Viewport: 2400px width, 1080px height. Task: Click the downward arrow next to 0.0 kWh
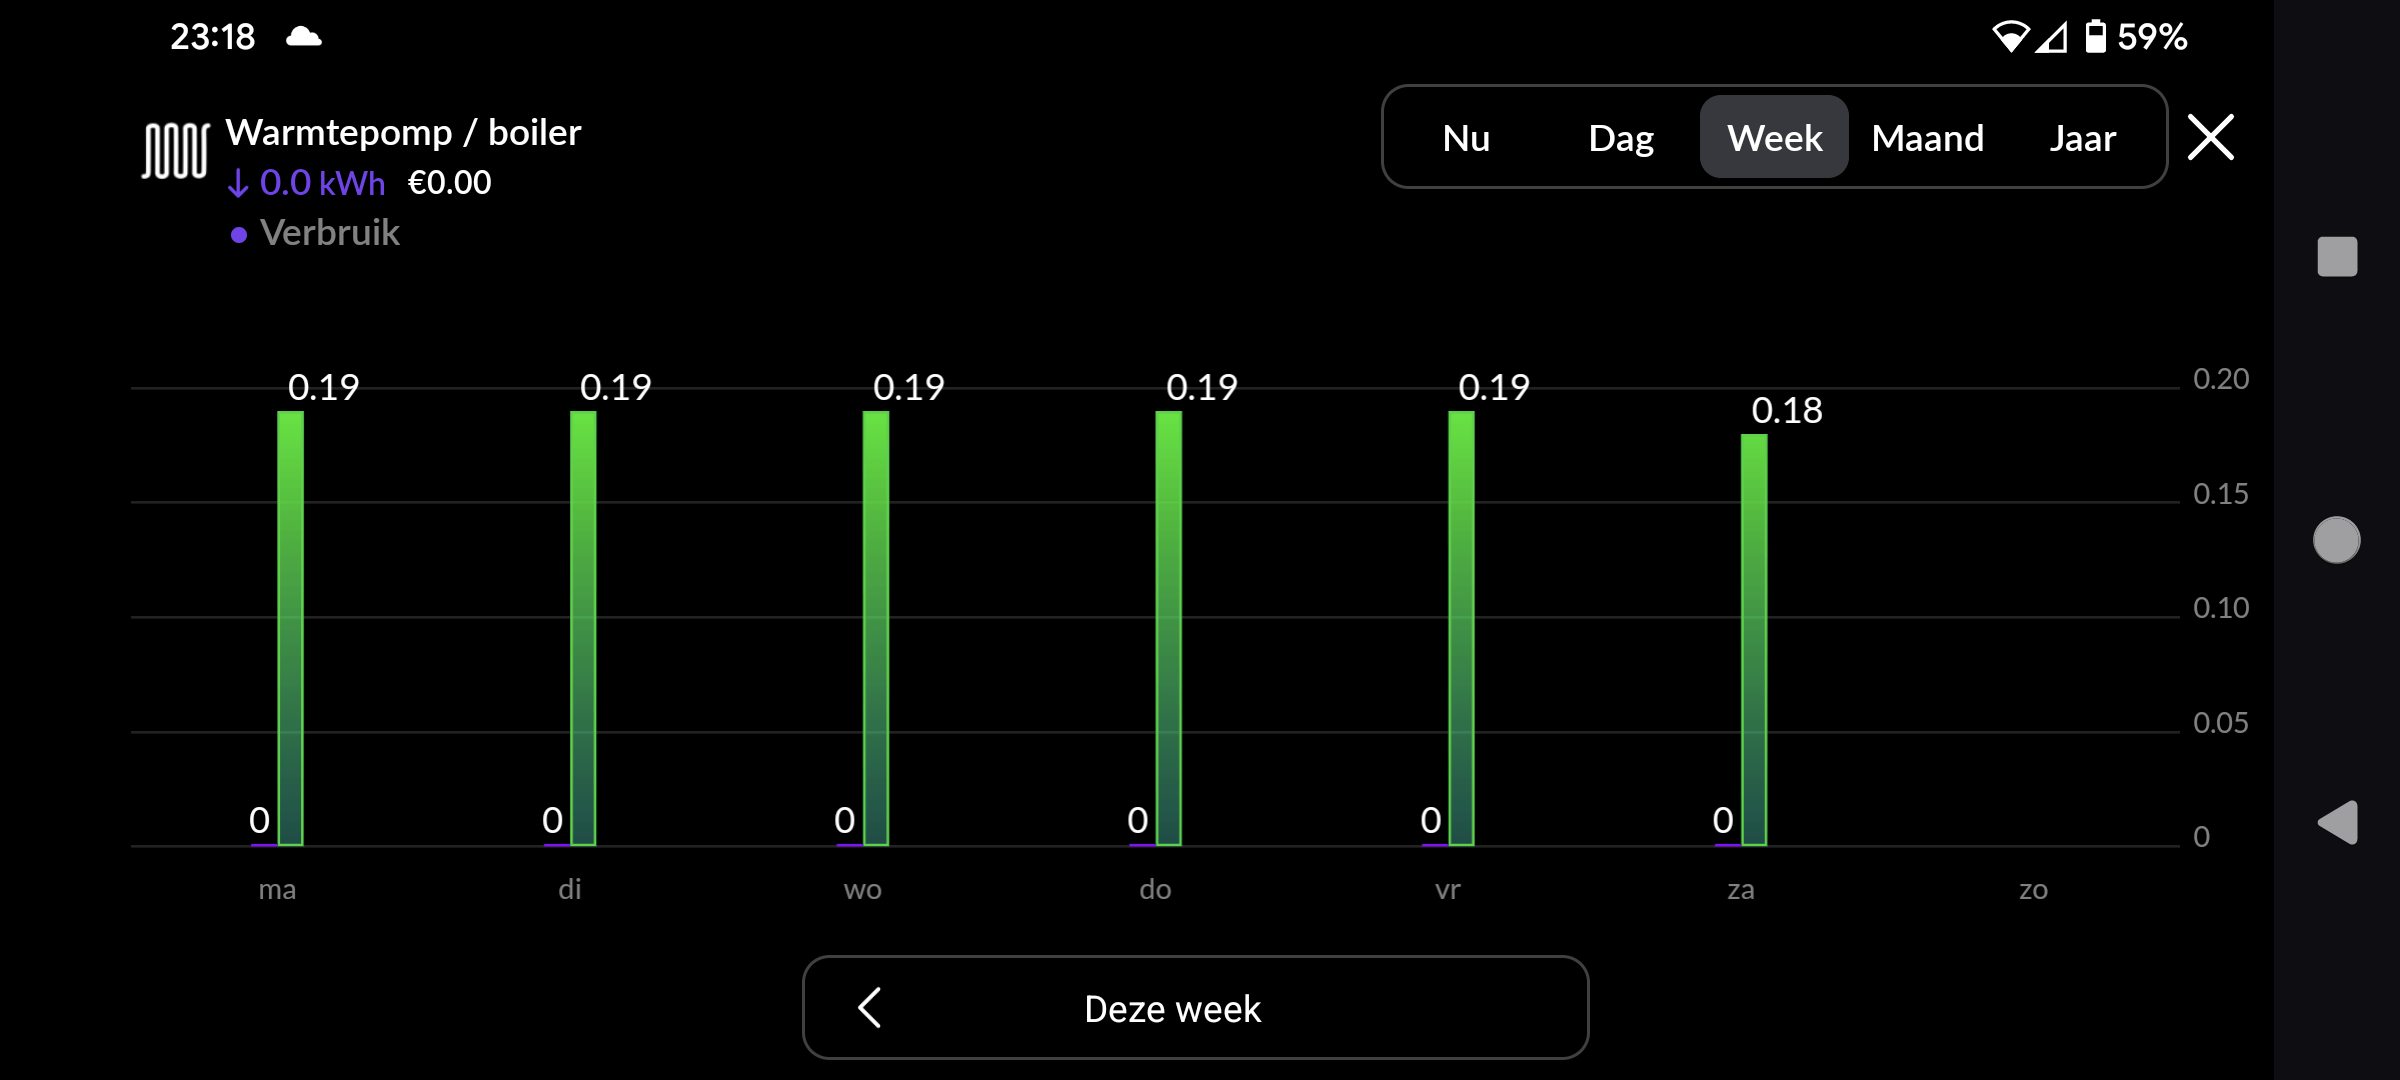238,183
